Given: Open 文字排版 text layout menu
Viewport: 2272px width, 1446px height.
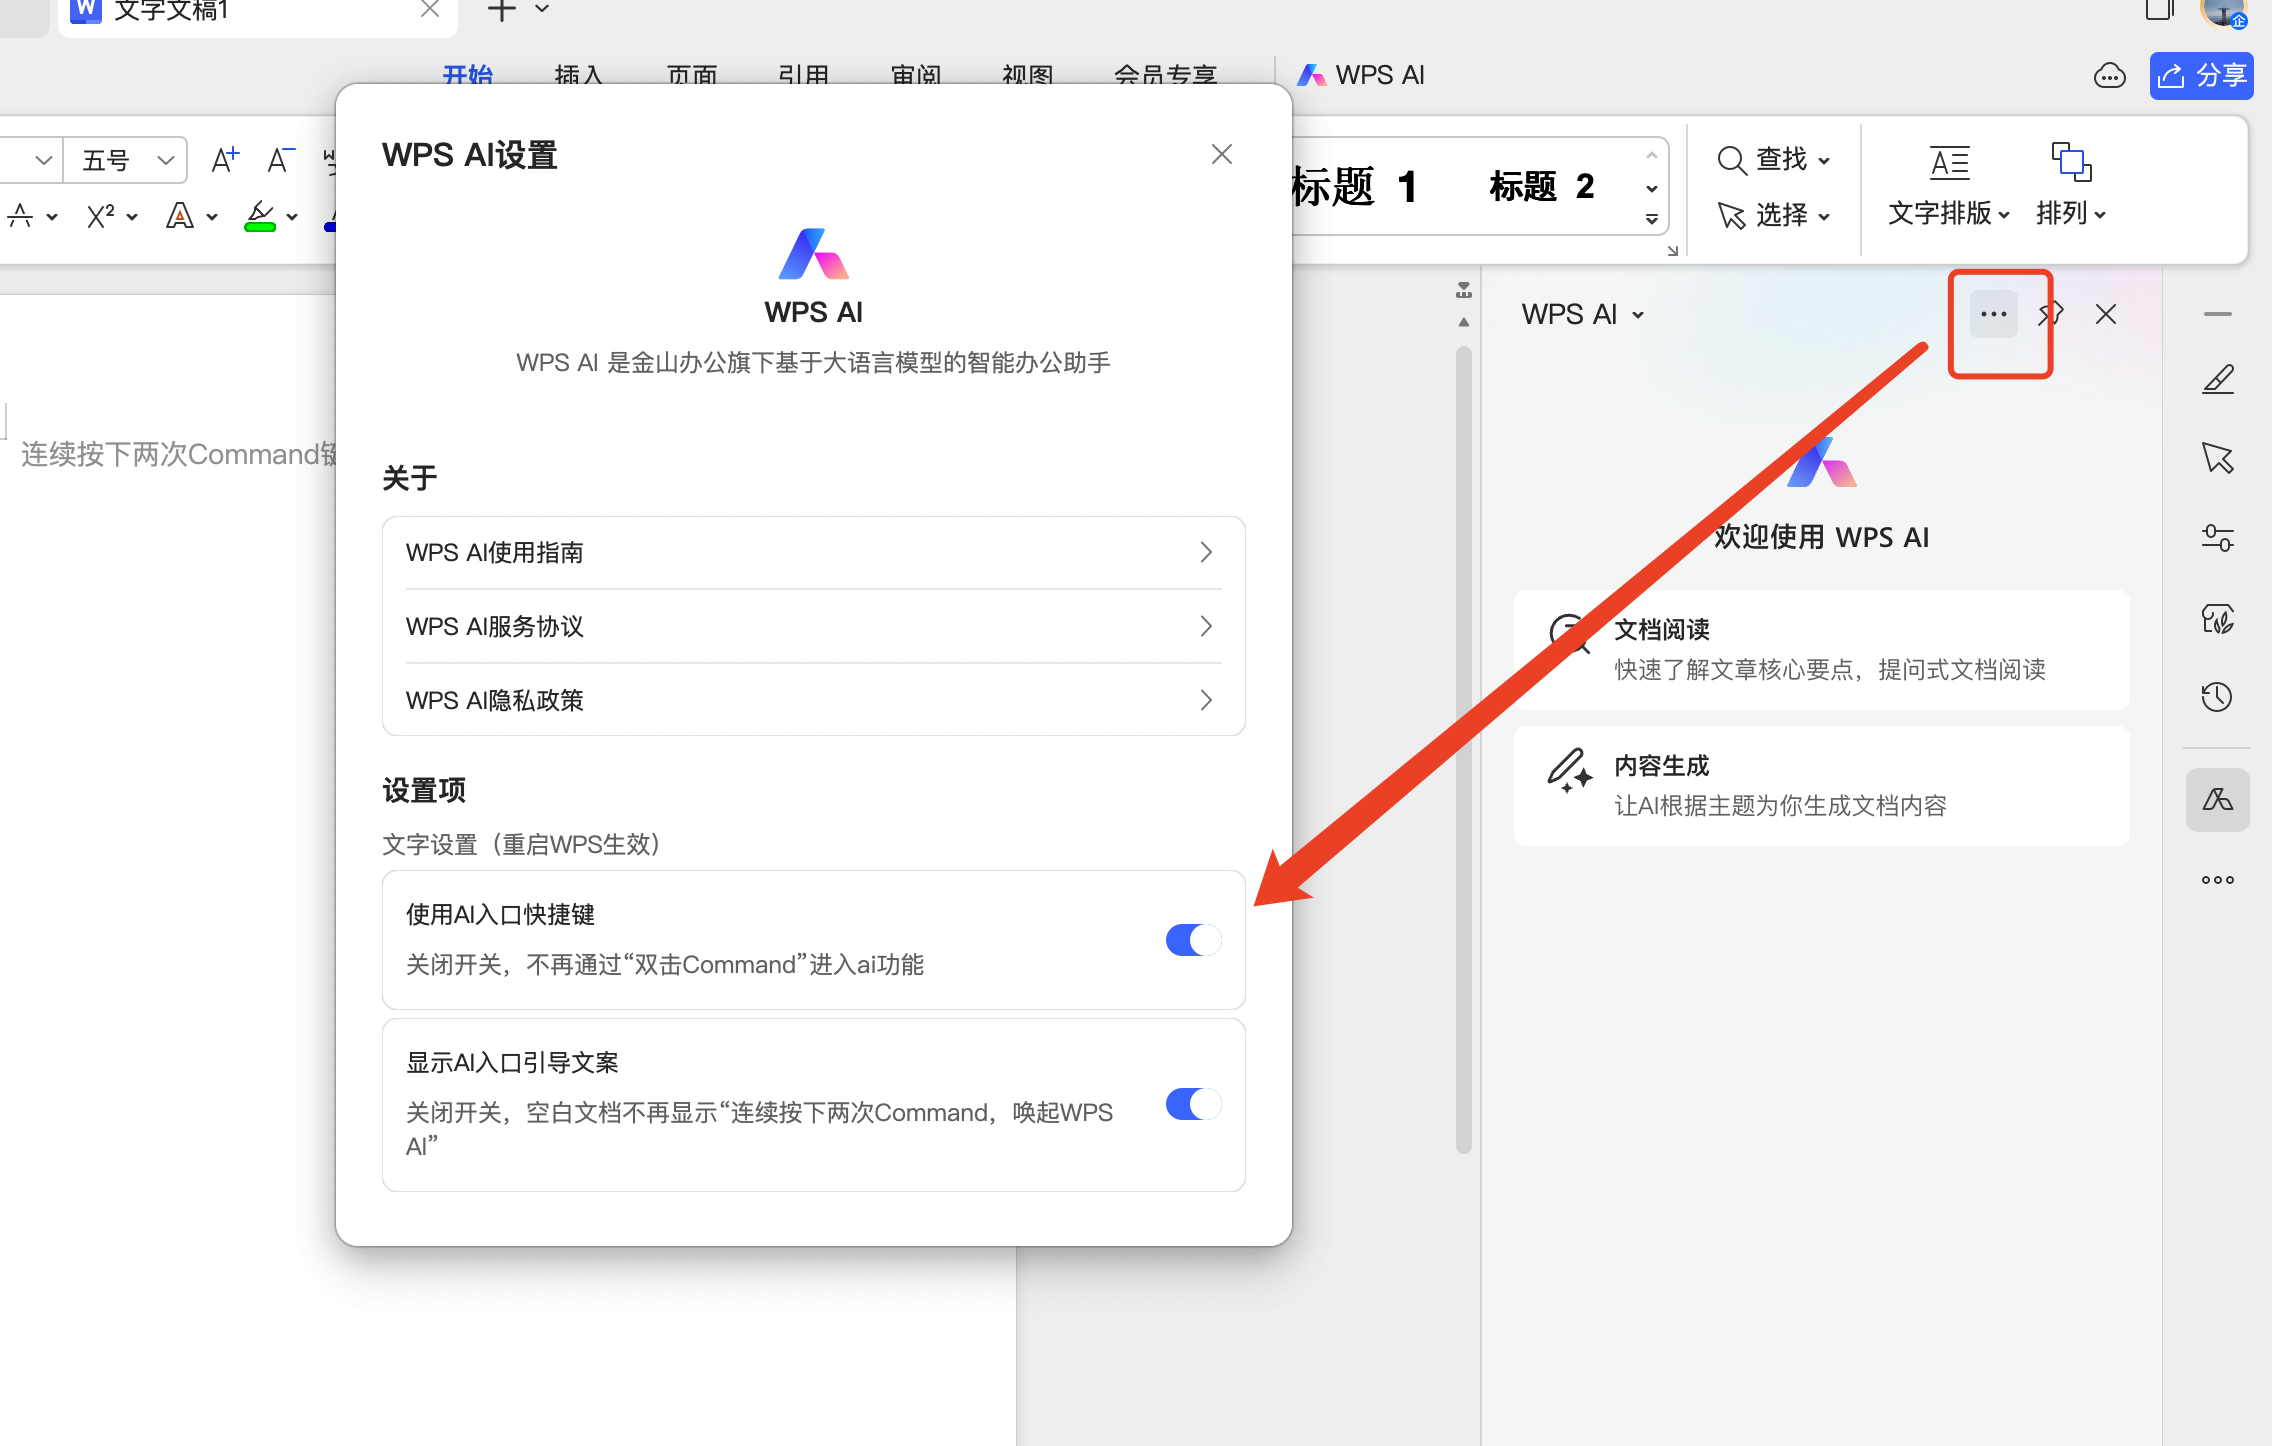Looking at the screenshot, I should pyautogui.click(x=1948, y=186).
